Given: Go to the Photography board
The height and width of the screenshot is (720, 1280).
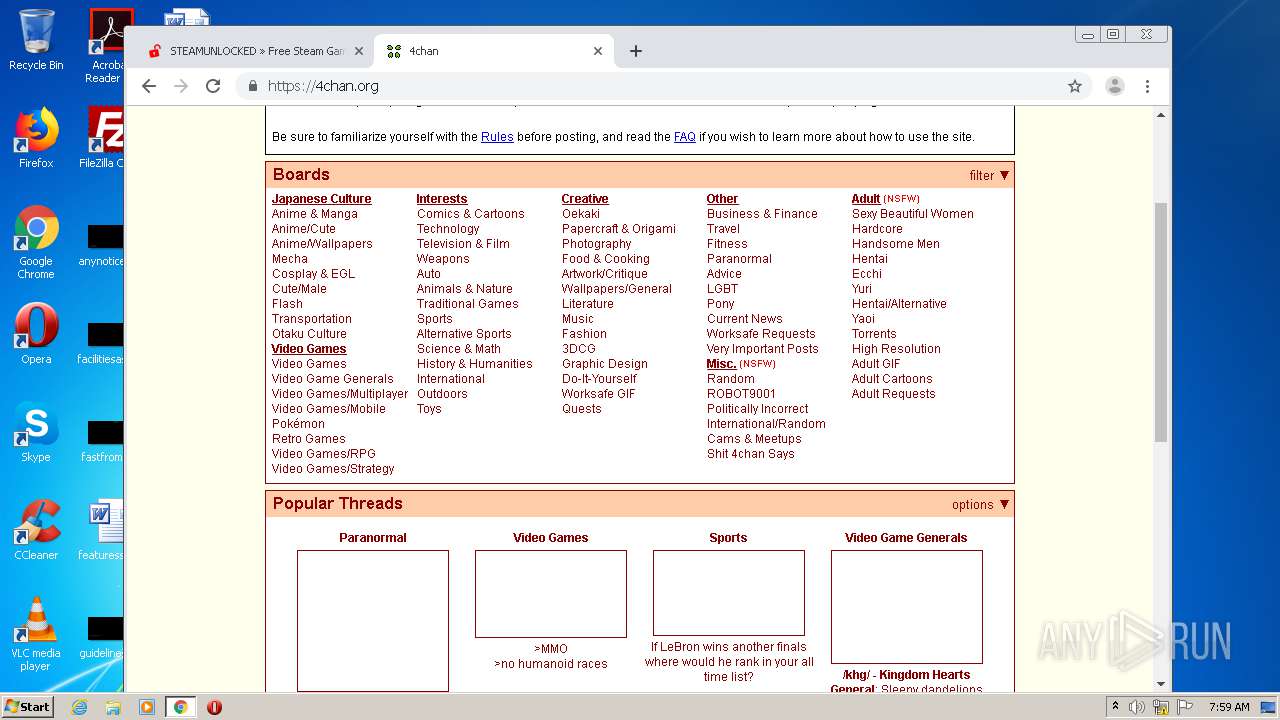Looking at the screenshot, I should click(x=597, y=244).
